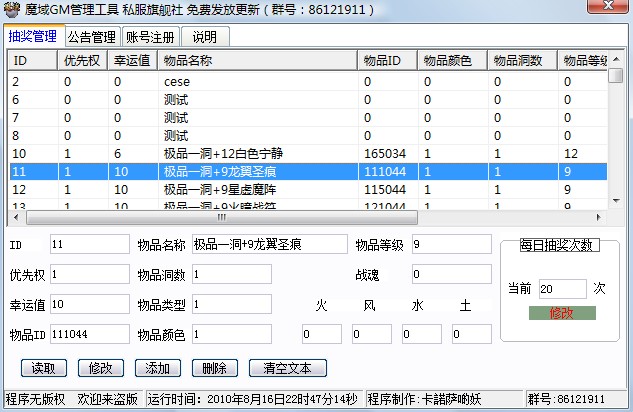Click the app icon in the title bar
The height and width of the screenshot is (412, 633).
coord(11,11)
